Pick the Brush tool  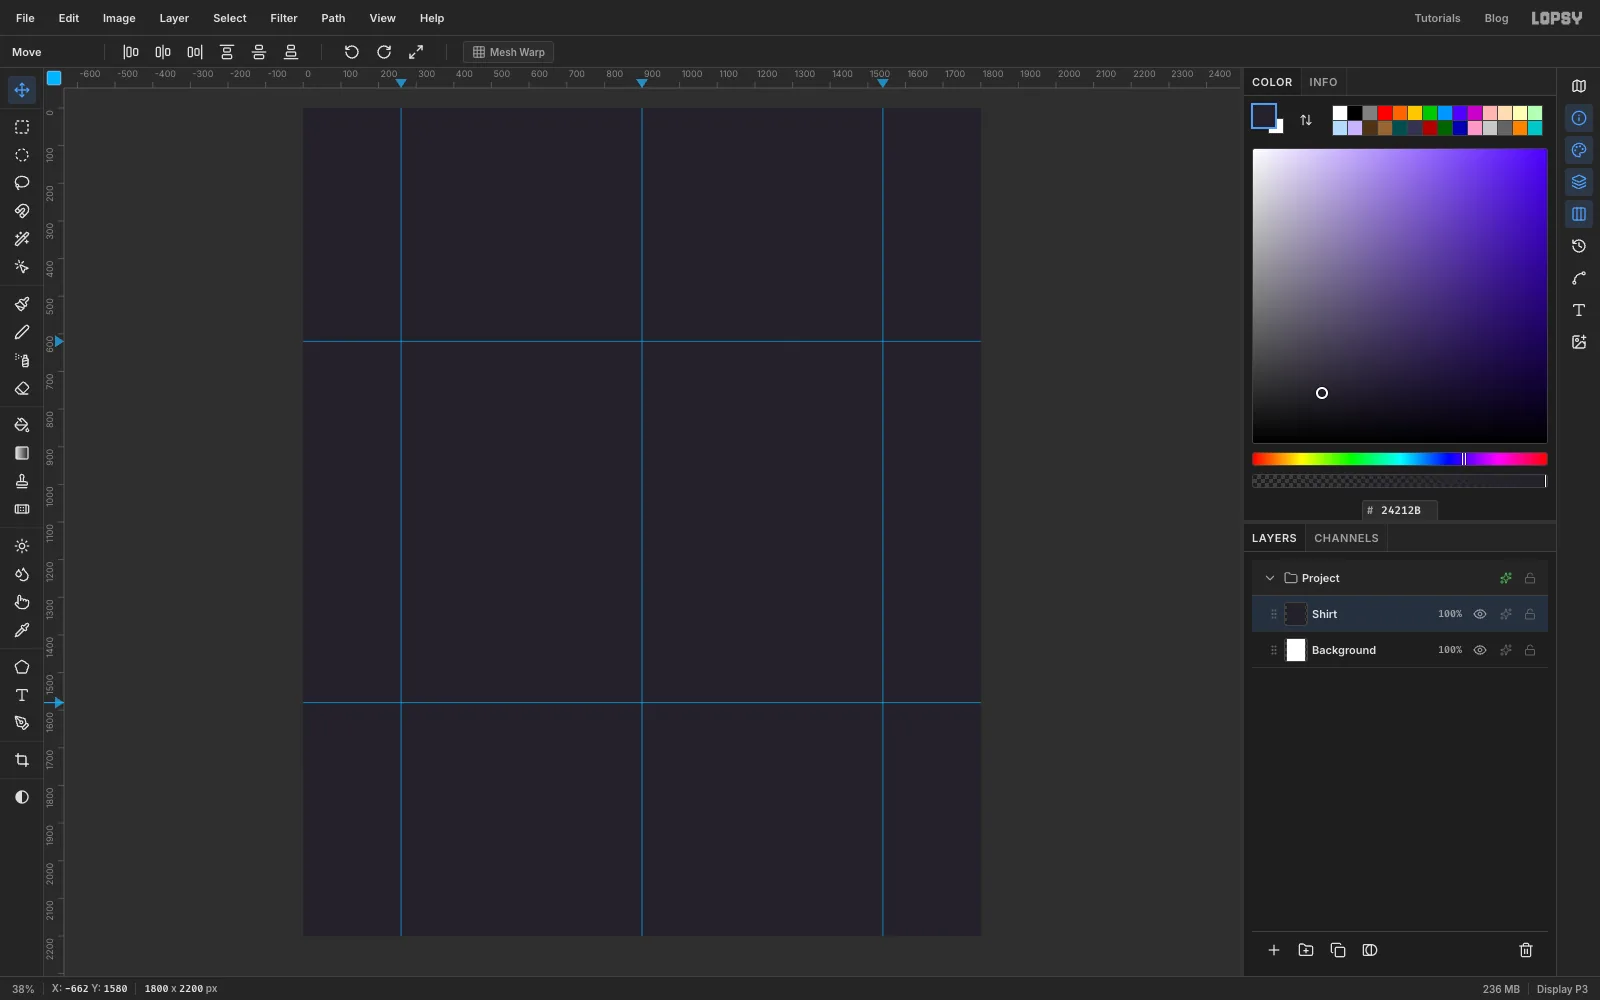point(21,304)
